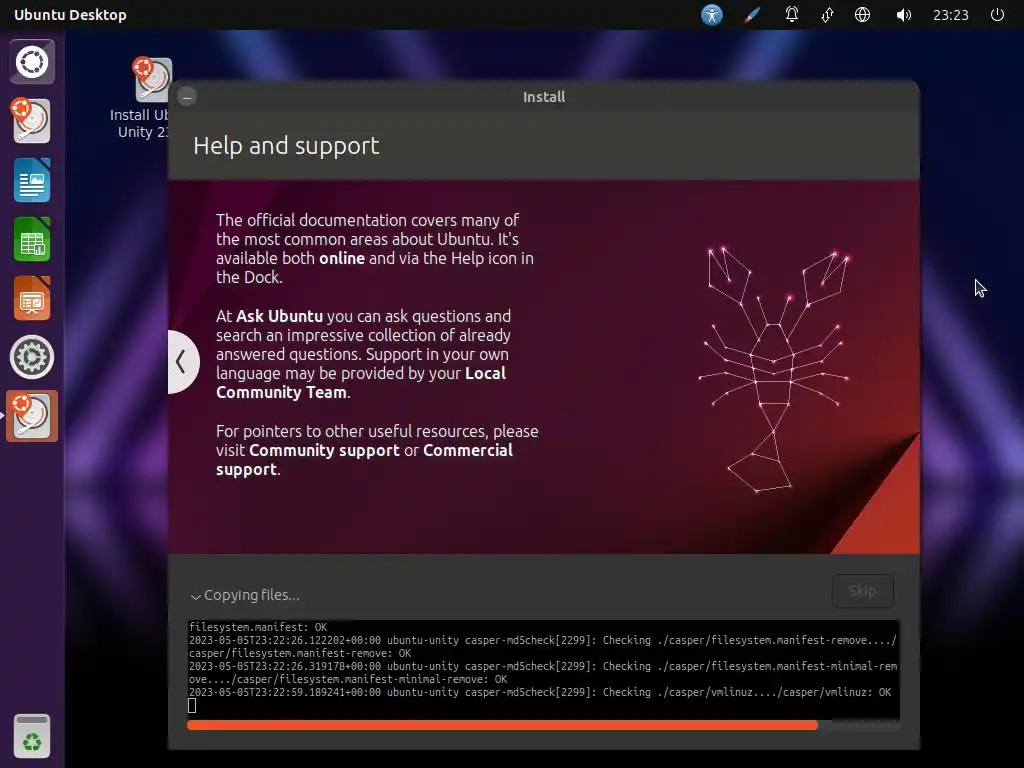This screenshot has width=1024, height=768.
Task: Launch LibreOffice Writer from the dock
Action: 32,180
